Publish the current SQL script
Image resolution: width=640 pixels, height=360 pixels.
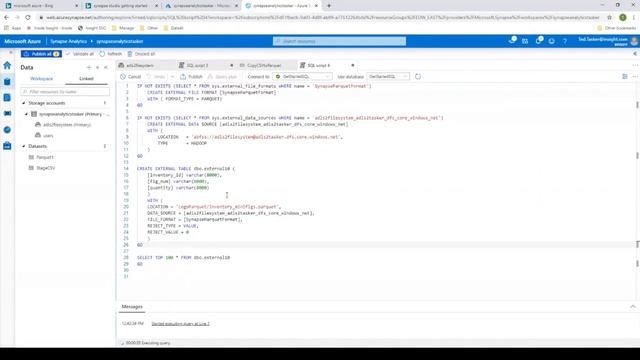pyautogui.click(x=191, y=77)
